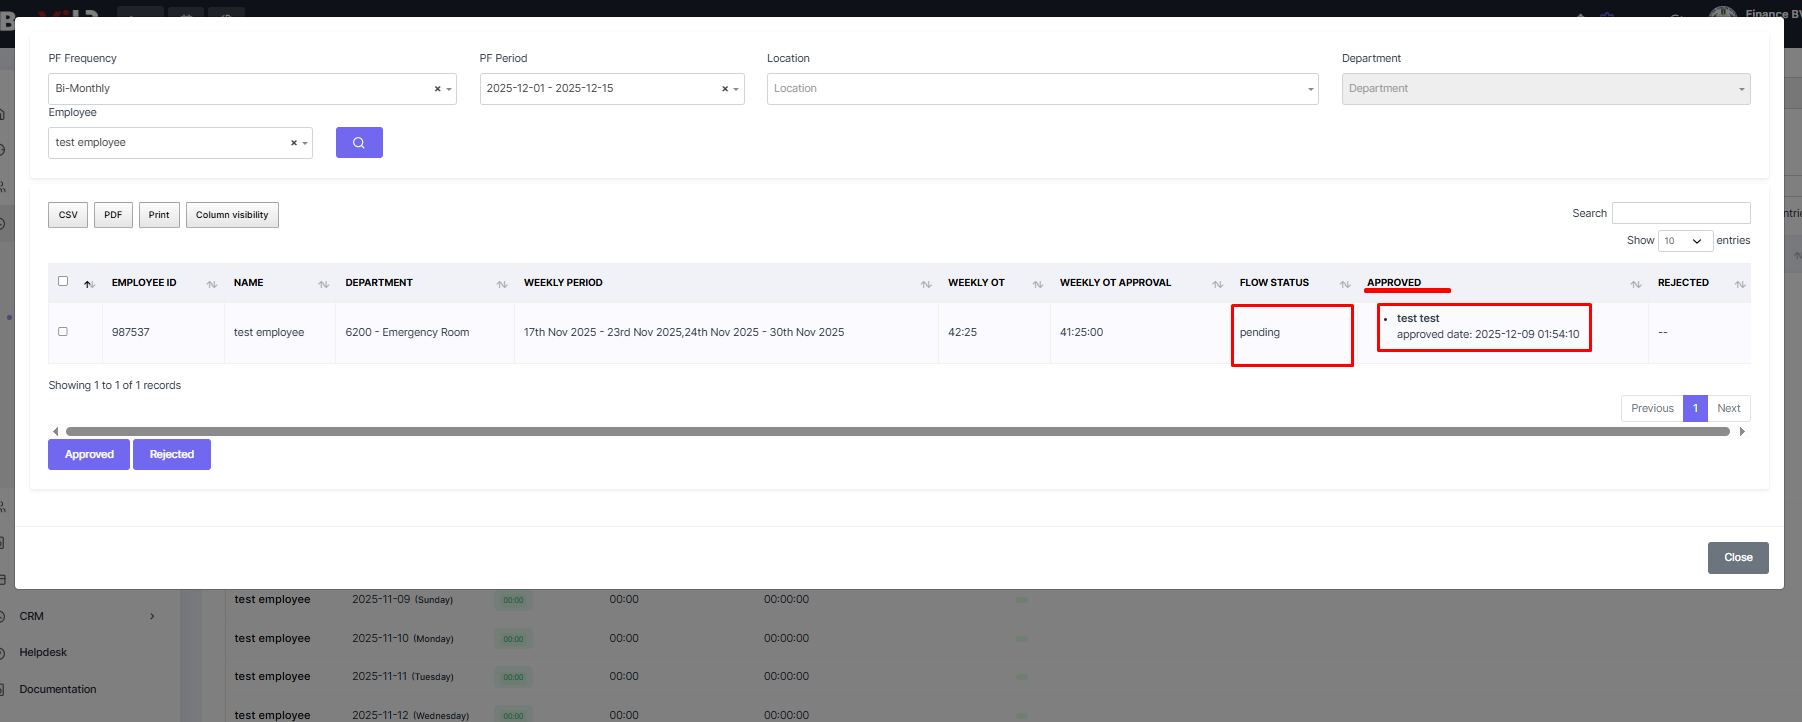Focus the table Search input field

click(1680, 213)
